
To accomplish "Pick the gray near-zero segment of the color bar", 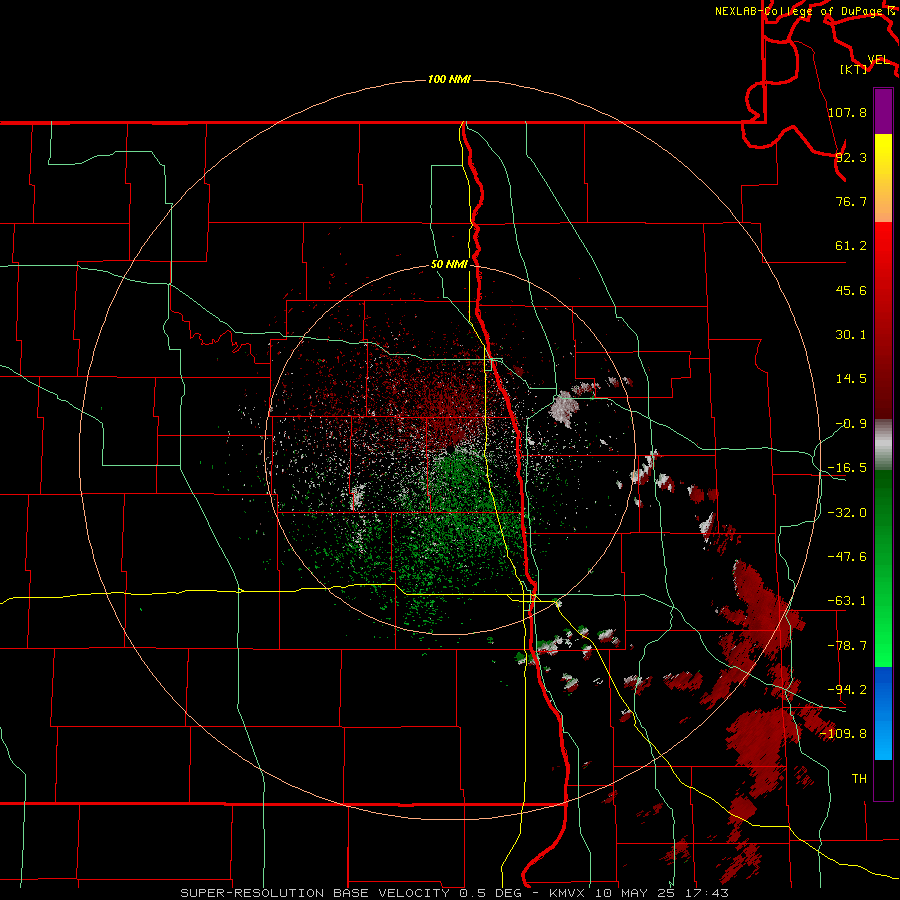I will pyautogui.click(x=883, y=445).
